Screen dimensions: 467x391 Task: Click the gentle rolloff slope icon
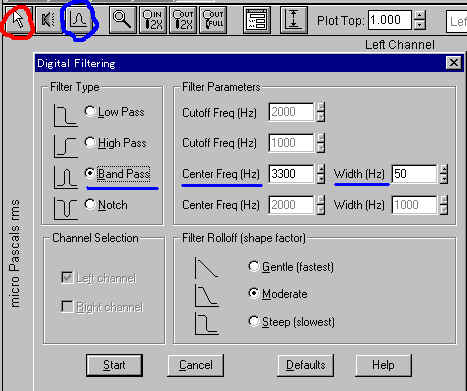pyautogui.click(x=206, y=268)
